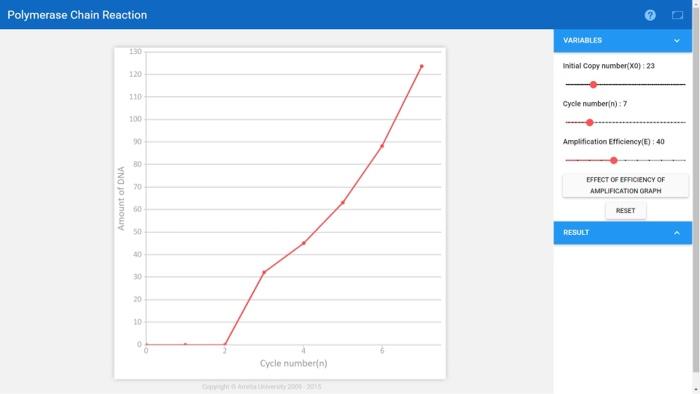
Task: Click the RESET button
Action: pos(625,211)
